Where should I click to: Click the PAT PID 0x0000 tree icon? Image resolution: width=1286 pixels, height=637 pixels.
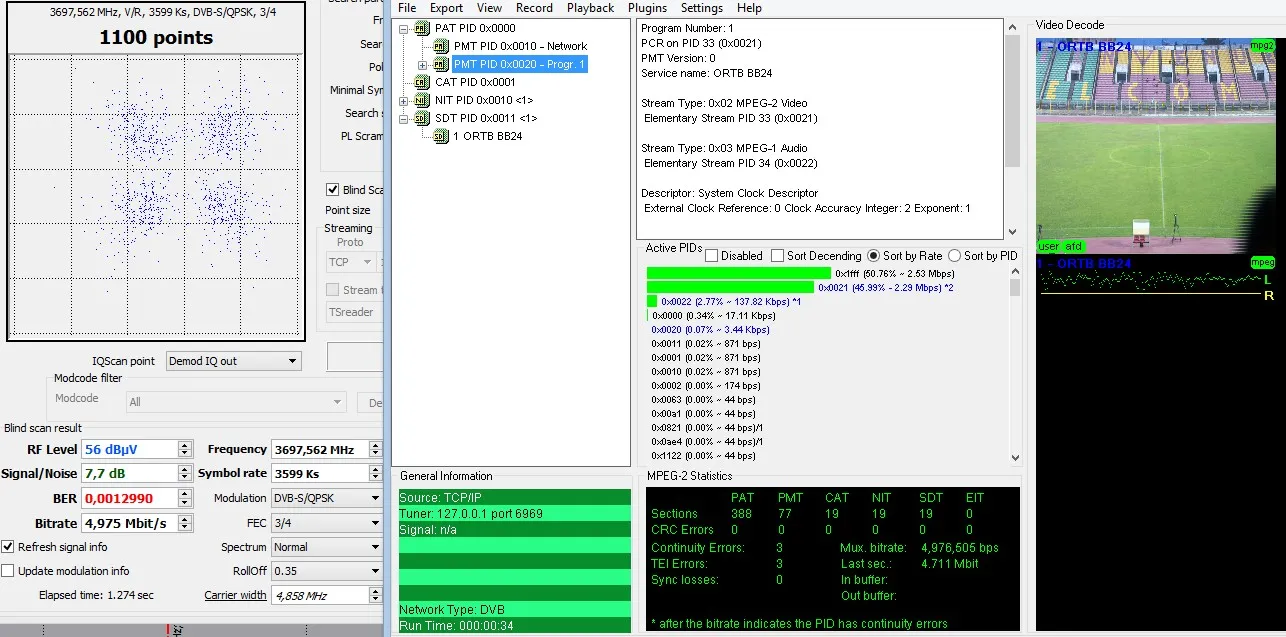coord(421,29)
